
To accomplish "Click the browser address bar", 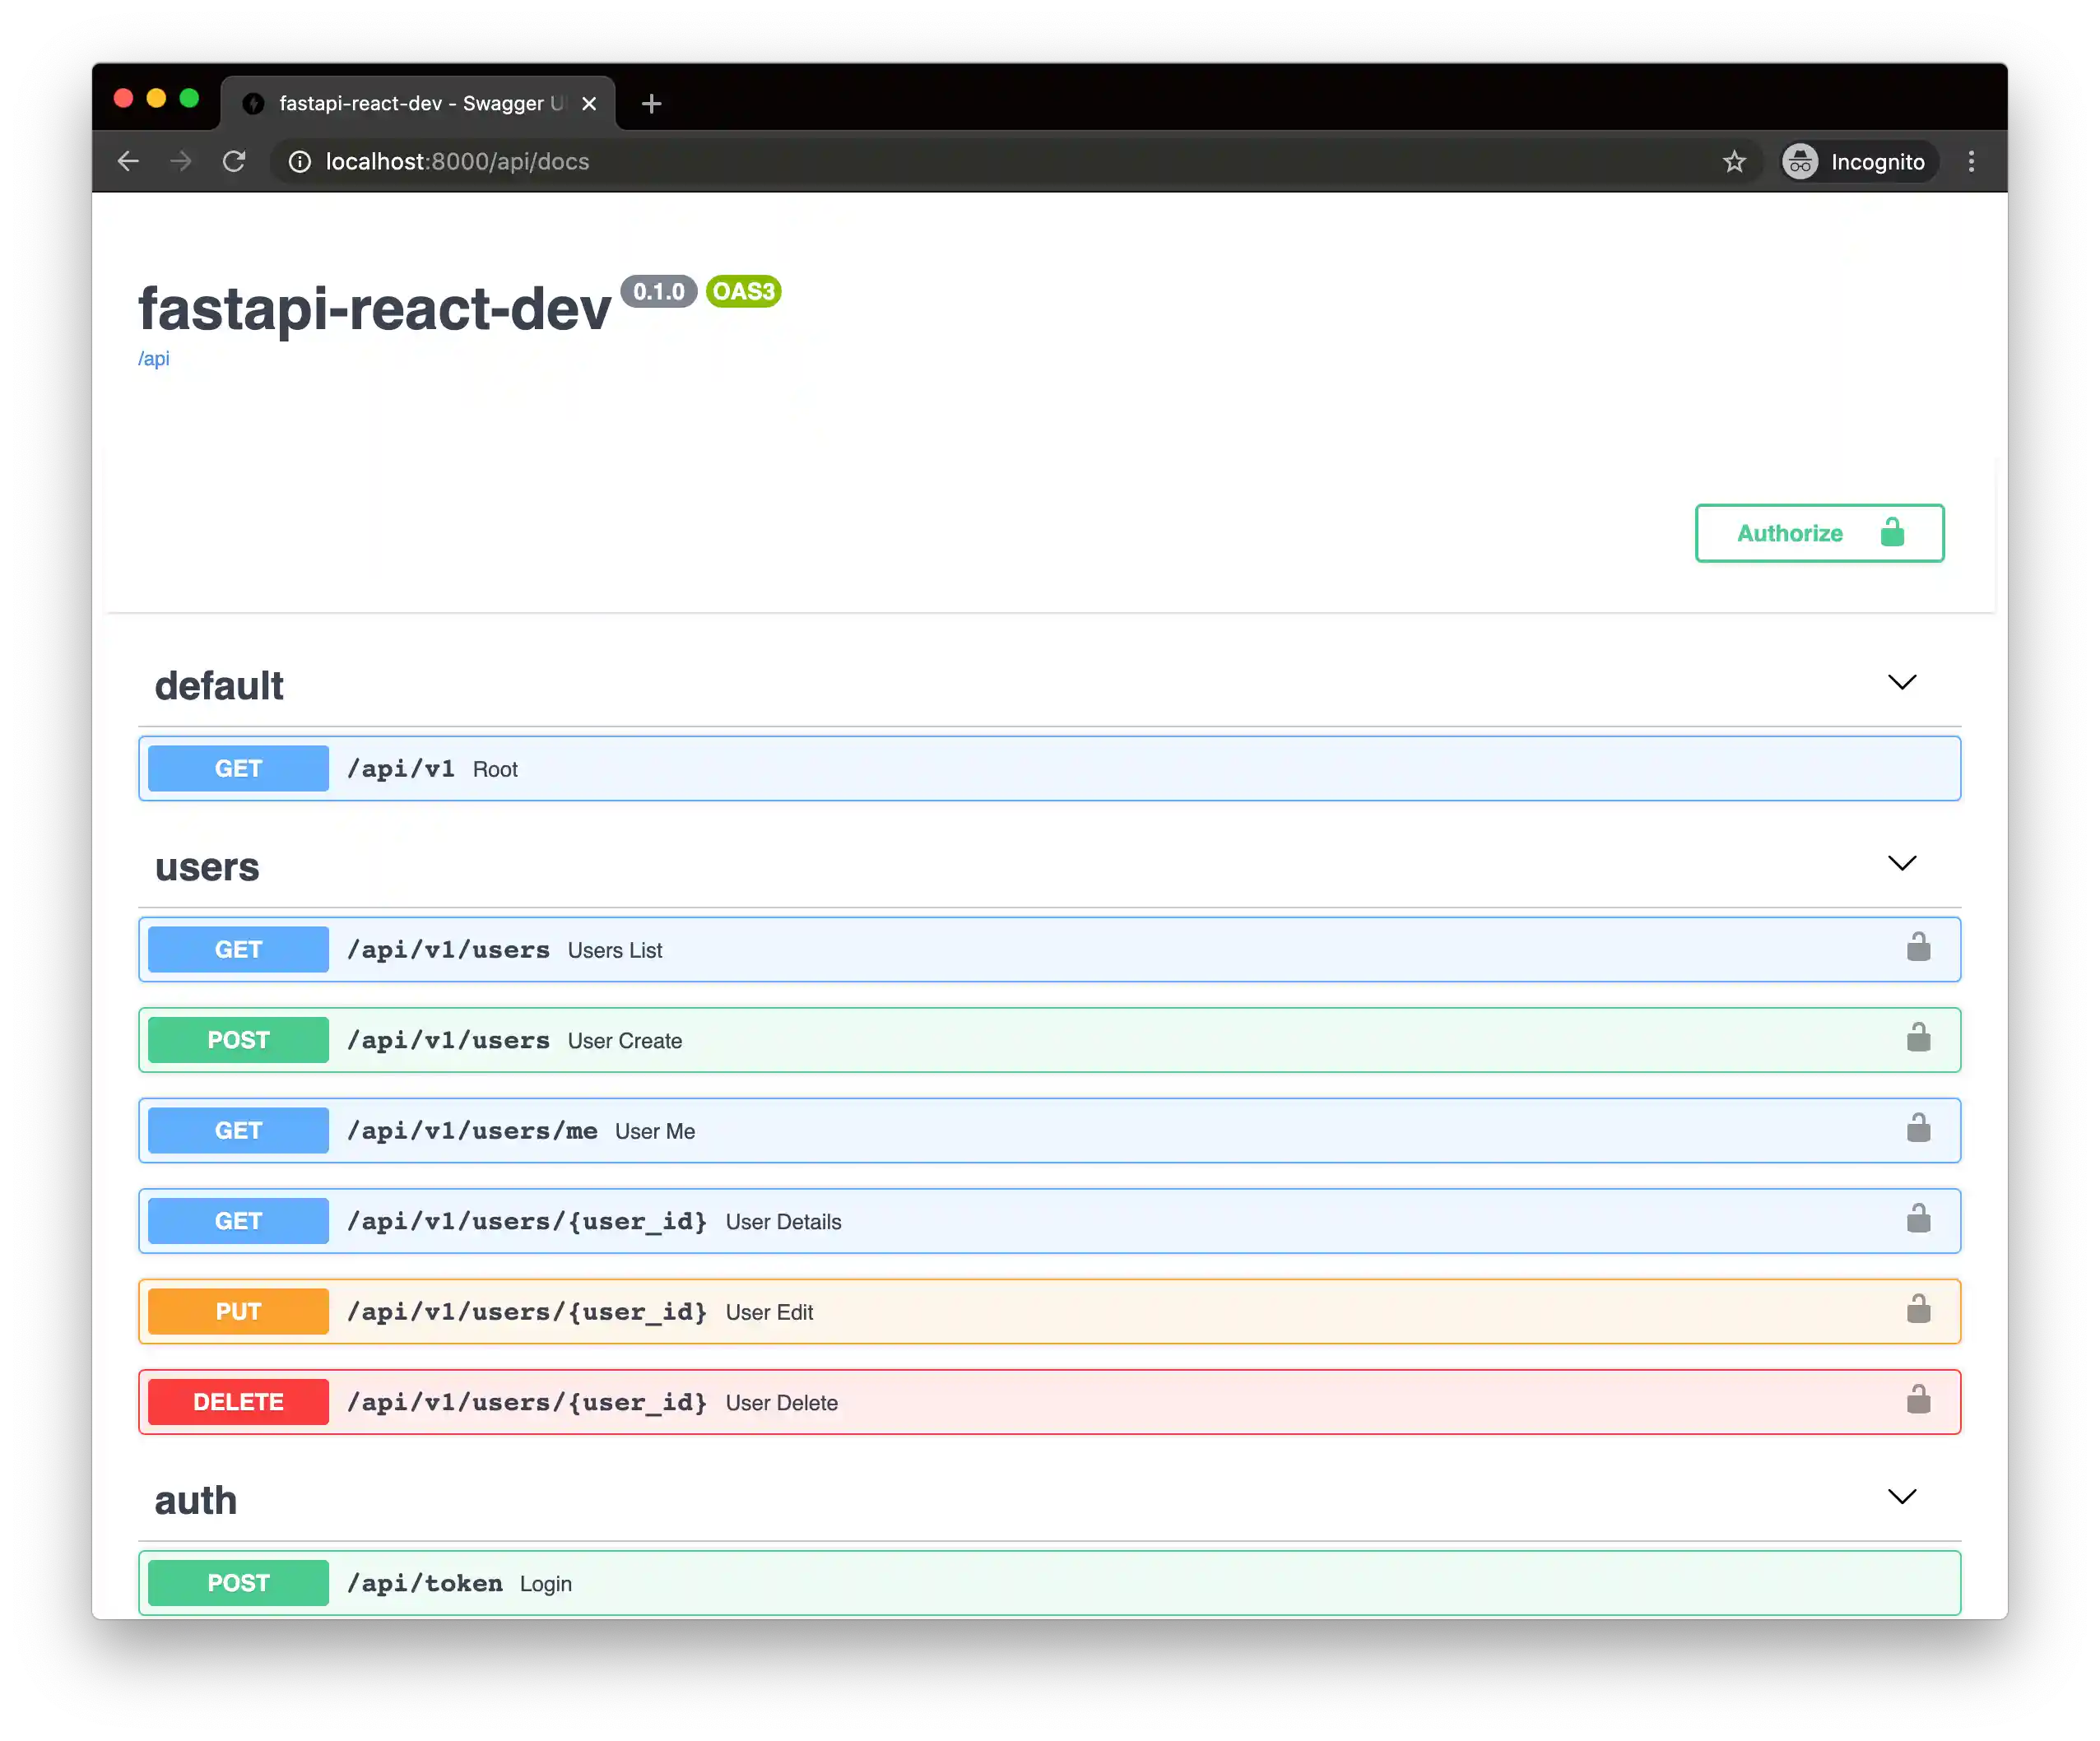I will point(700,161).
